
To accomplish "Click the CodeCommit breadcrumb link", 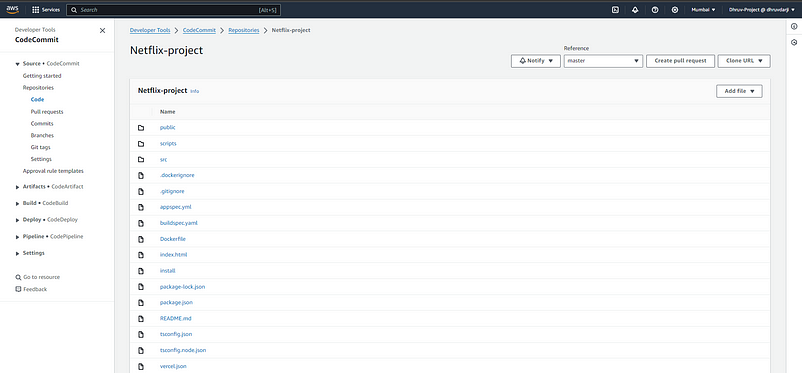I will coord(199,30).
